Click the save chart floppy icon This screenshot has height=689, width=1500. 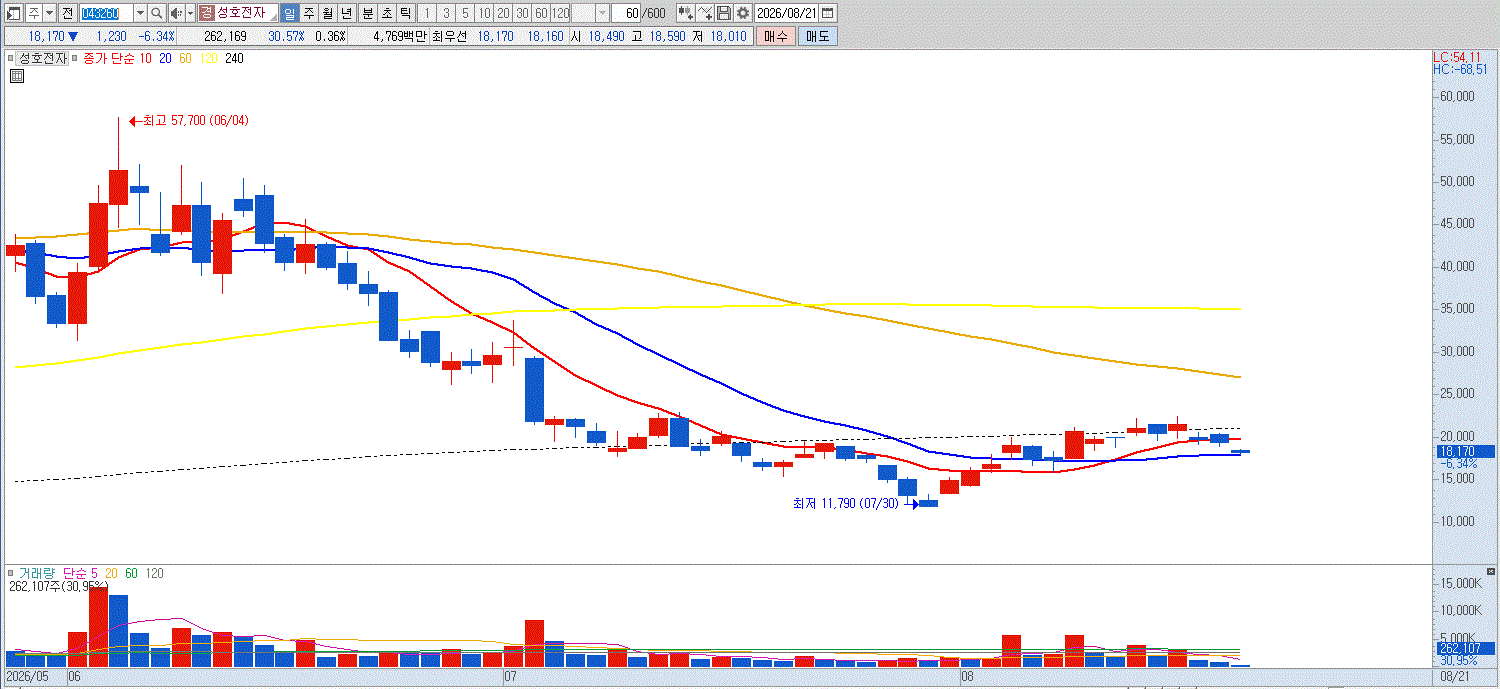[x=724, y=13]
